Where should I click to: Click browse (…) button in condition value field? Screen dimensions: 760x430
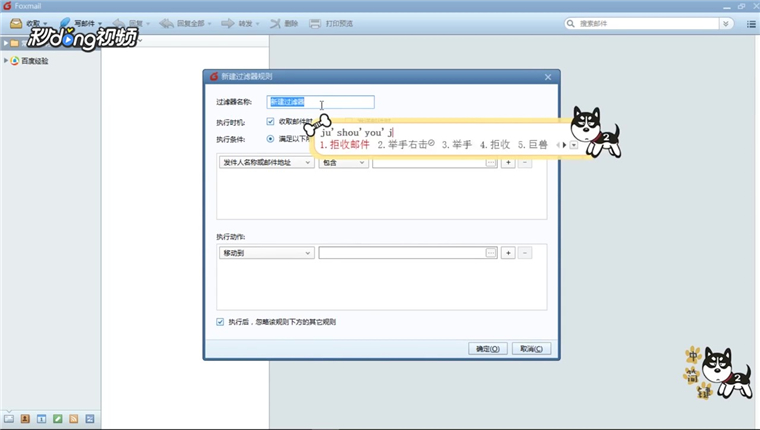[x=491, y=163]
